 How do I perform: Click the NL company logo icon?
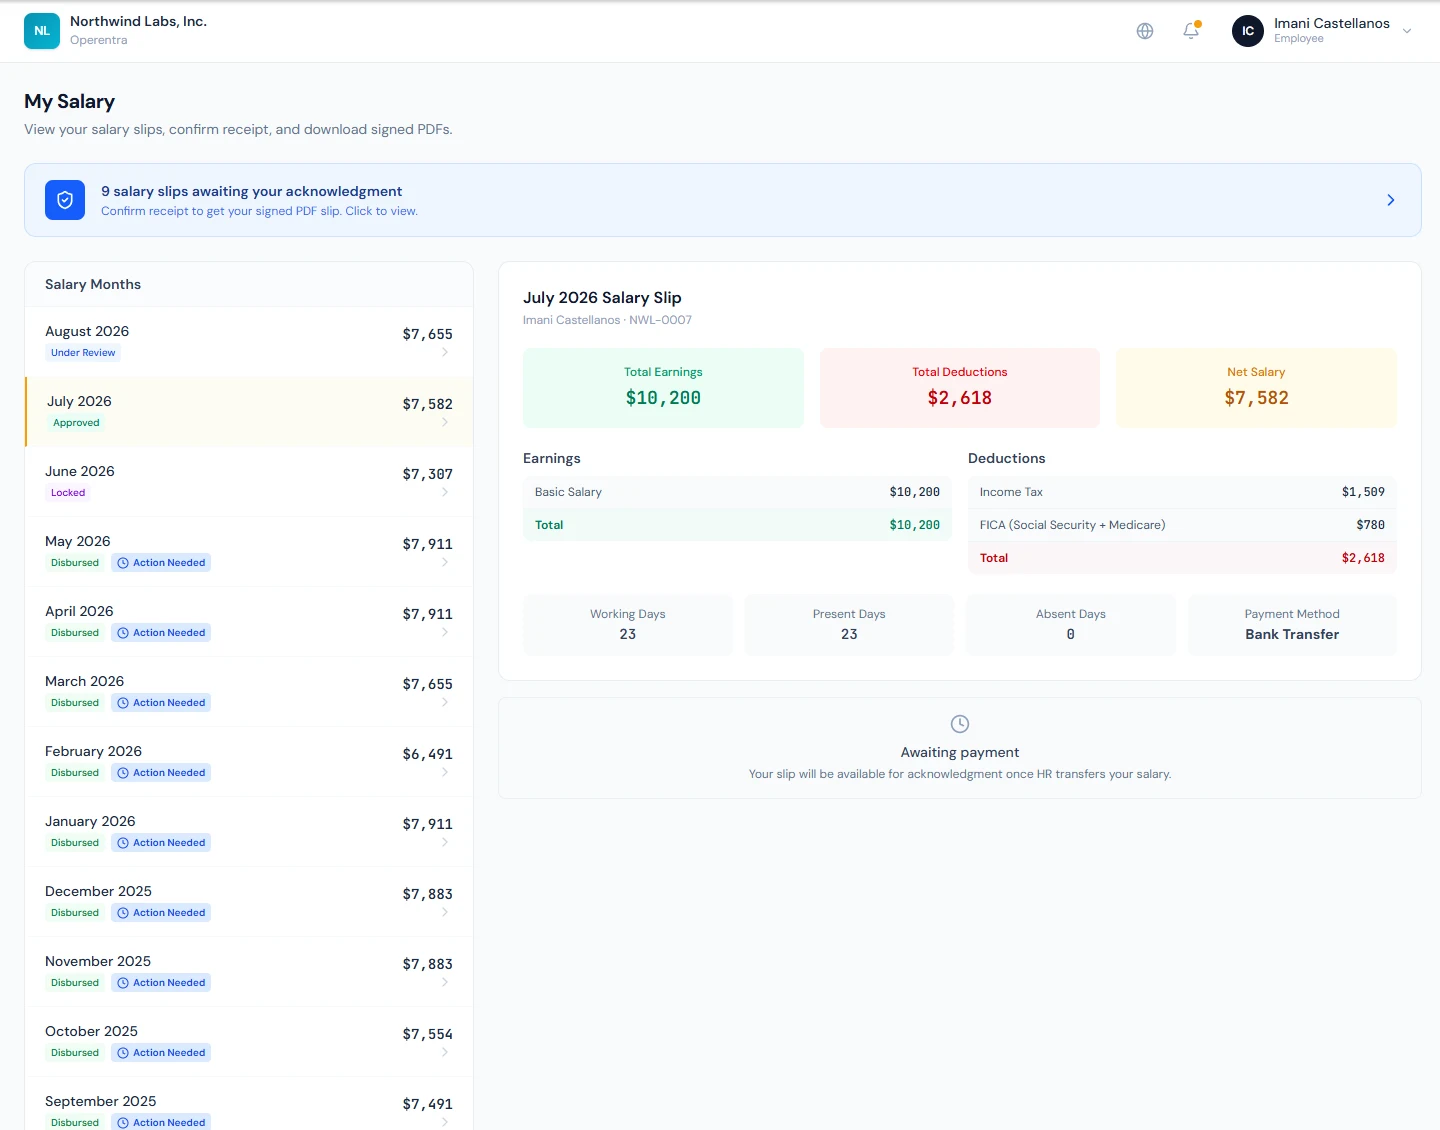42,31
